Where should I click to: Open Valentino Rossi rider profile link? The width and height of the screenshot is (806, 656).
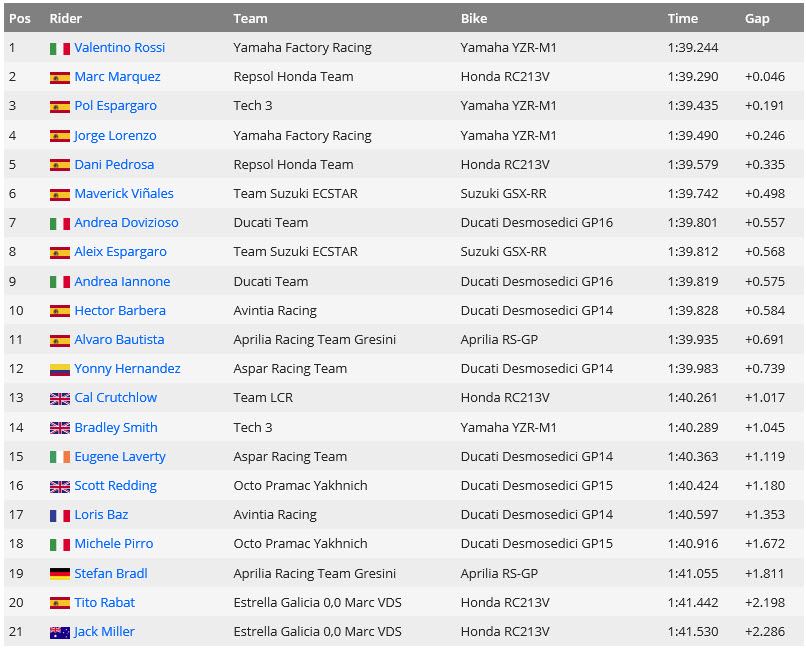click(x=119, y=48)
